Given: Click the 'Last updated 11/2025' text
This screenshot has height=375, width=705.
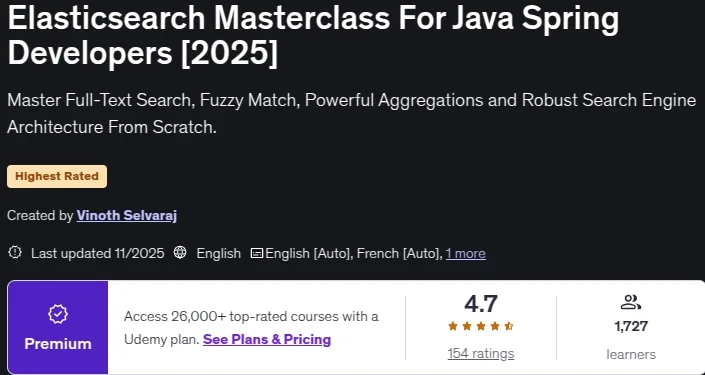Looking at the screenshot, I should (x=98, y=254).
